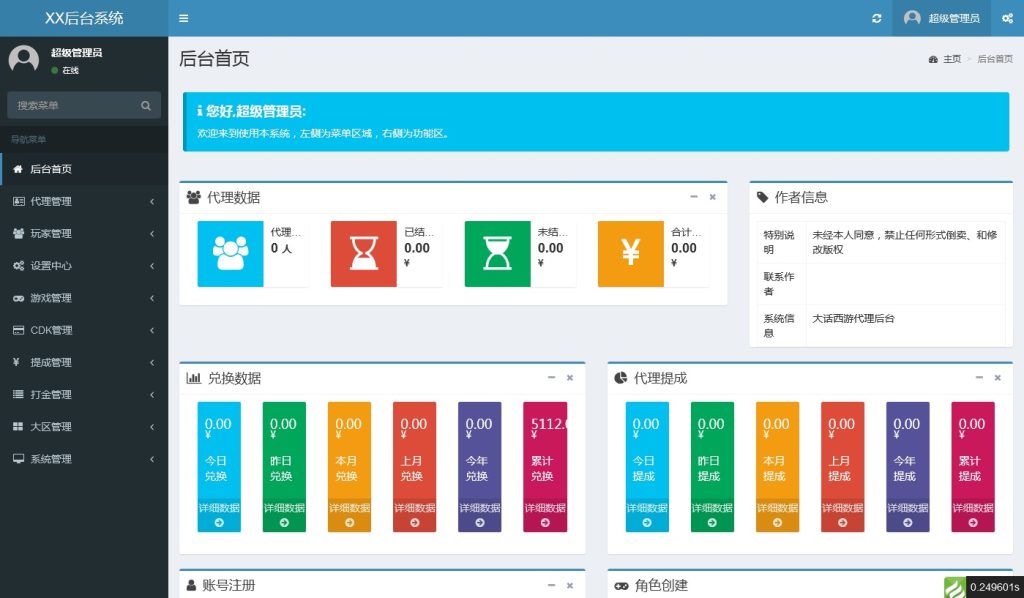Screen dimensions: 1024x598
Task: Click the hamburger menu to collapse the sidebar
Action: (183, 18)
